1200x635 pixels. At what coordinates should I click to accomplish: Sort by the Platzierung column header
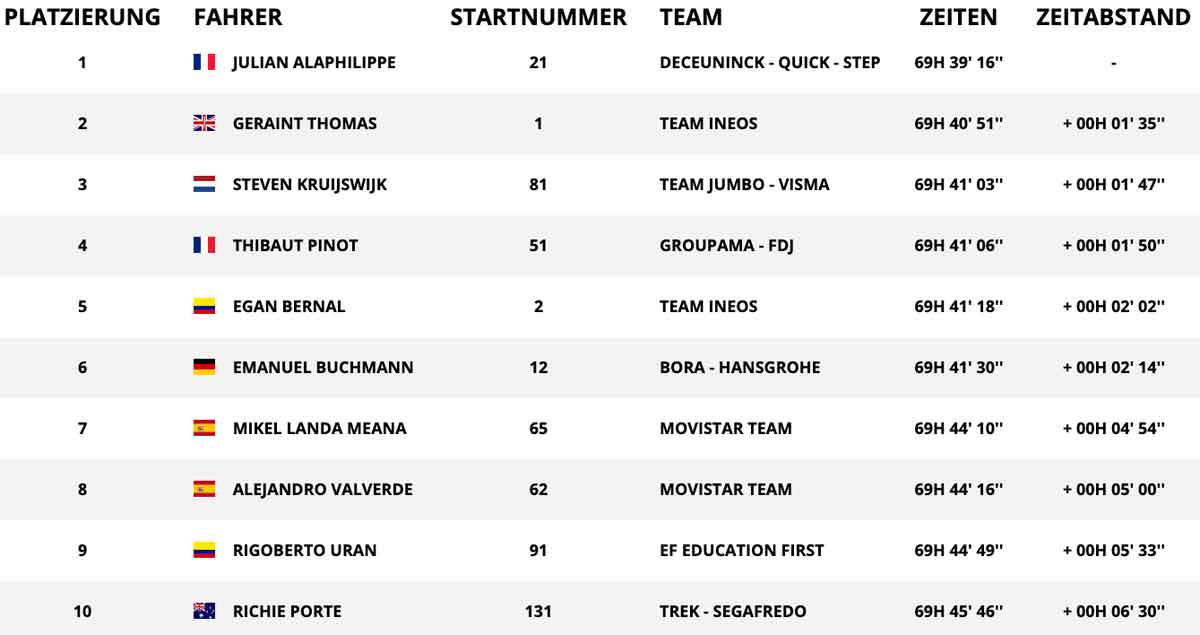83,17
